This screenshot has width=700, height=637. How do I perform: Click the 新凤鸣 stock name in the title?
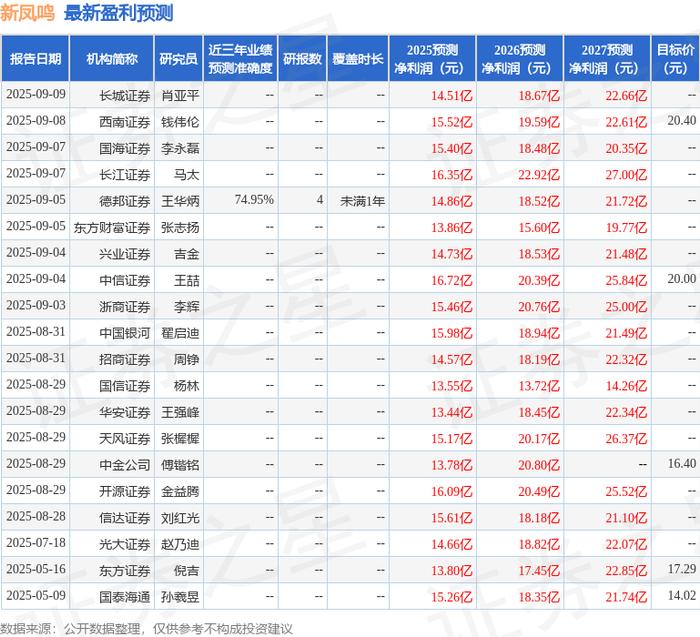tap(27, 12)
